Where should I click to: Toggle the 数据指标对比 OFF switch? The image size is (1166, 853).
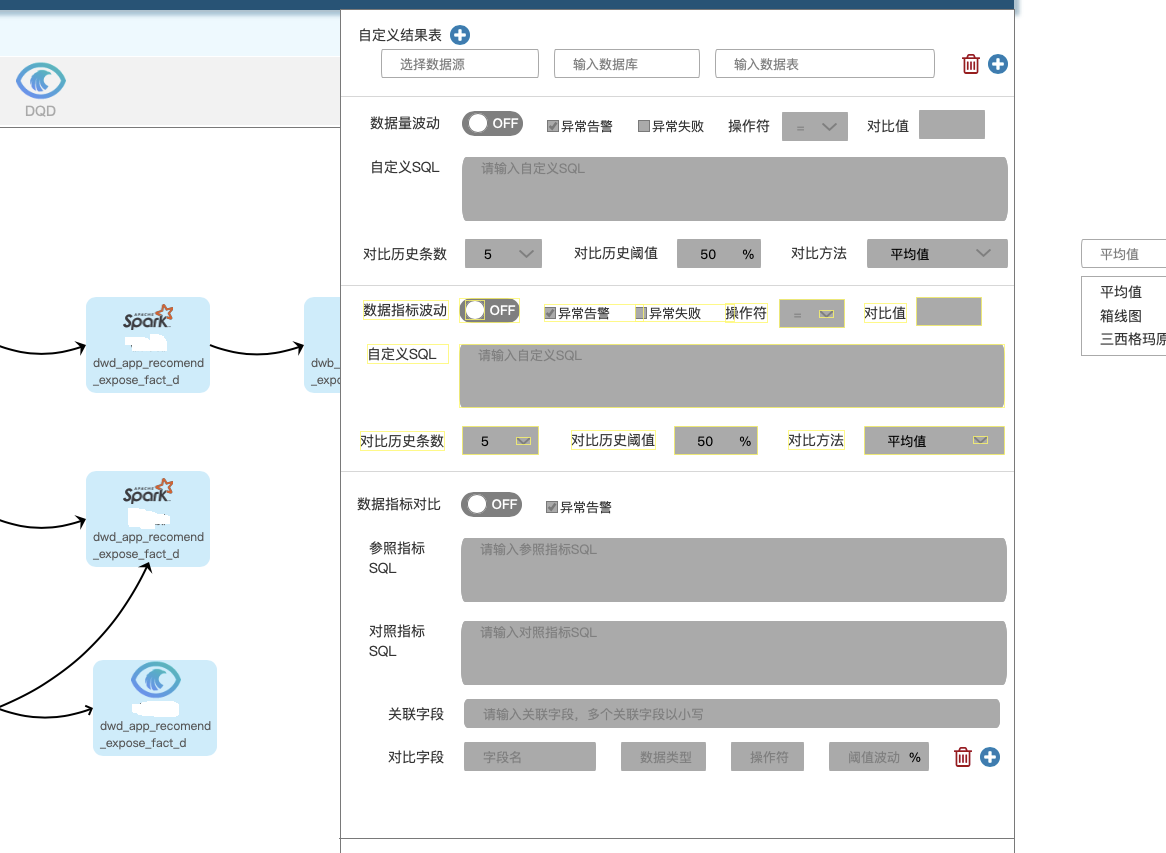[492, 504]
